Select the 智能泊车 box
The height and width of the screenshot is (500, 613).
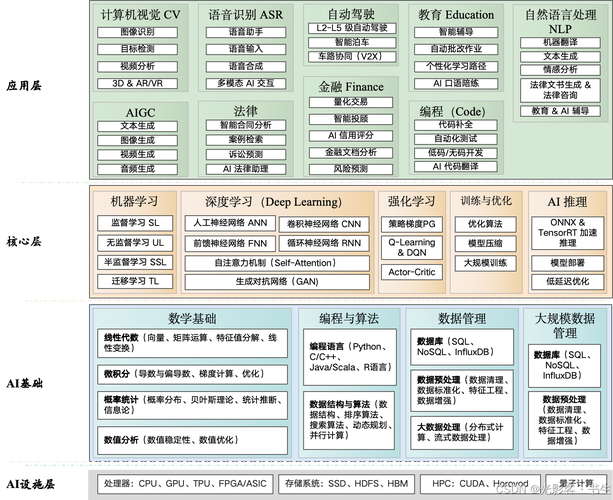[352, 42]
